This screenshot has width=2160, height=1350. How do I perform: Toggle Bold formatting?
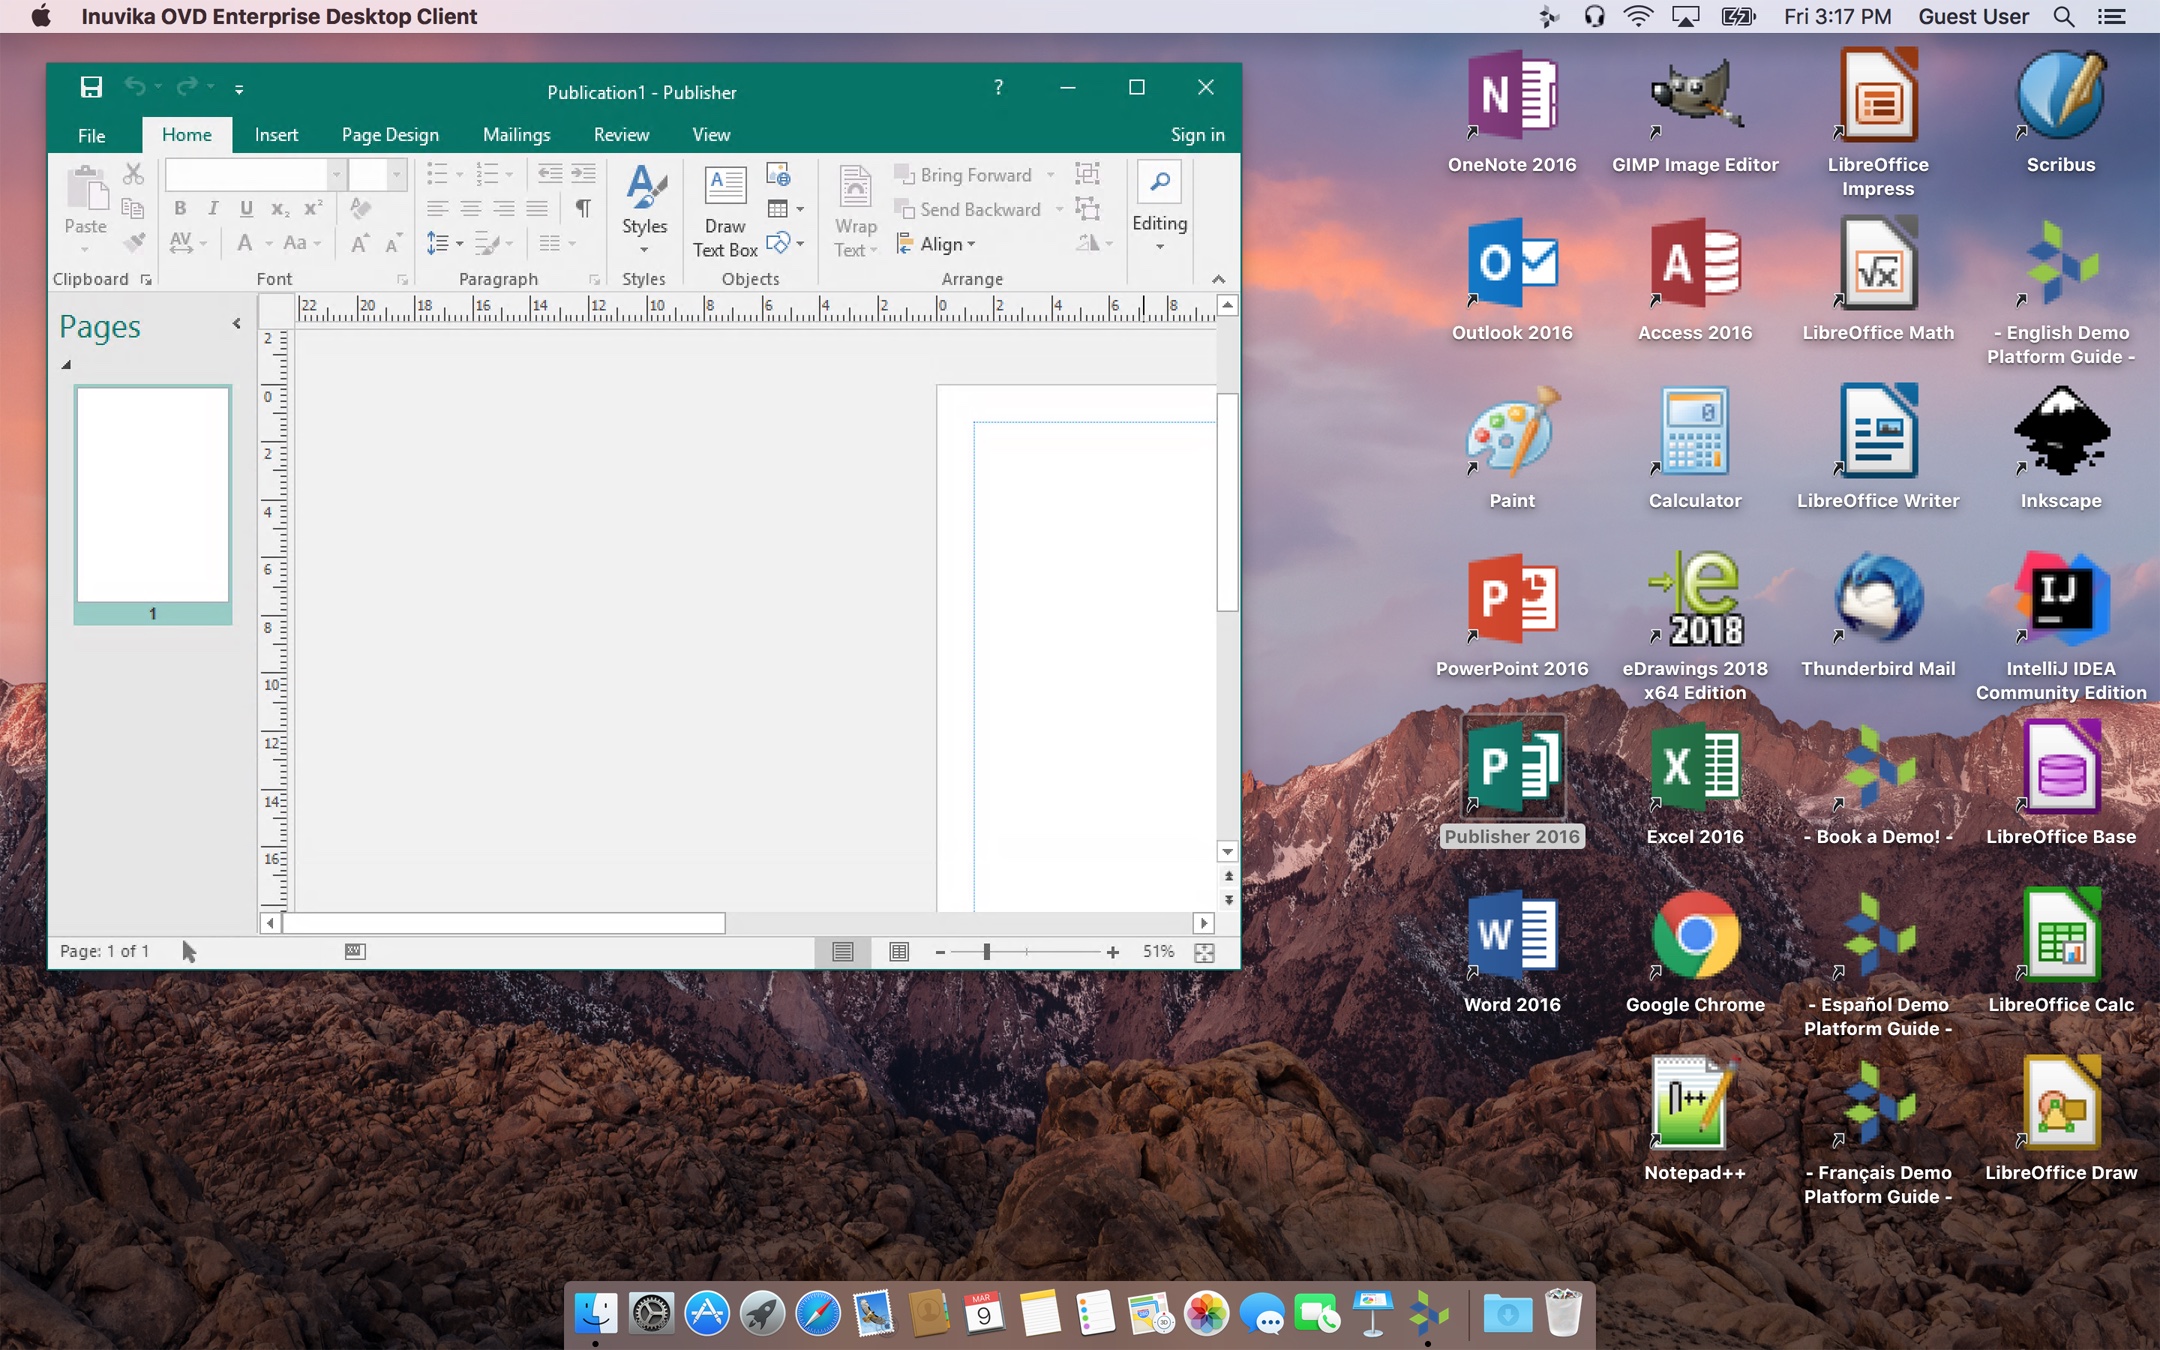point(180,208)
